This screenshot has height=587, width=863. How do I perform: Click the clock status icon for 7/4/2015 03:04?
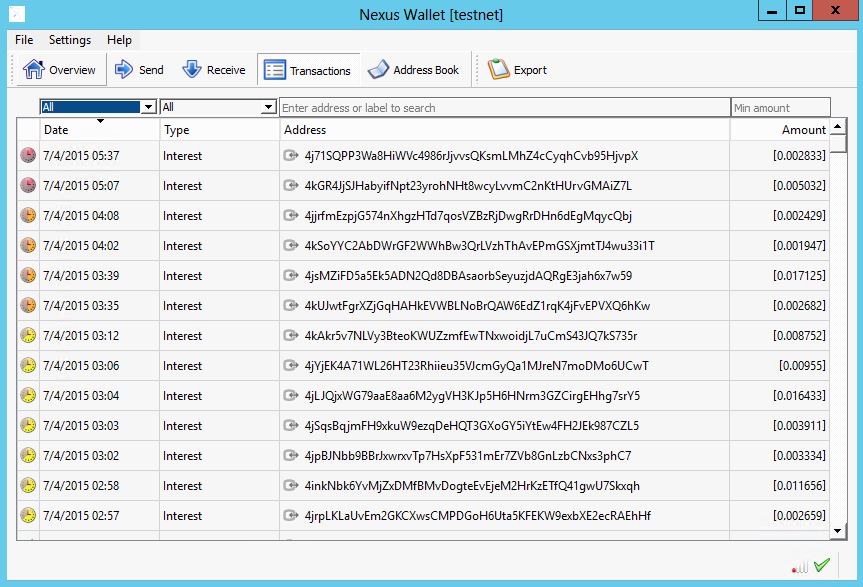point(28,395)
